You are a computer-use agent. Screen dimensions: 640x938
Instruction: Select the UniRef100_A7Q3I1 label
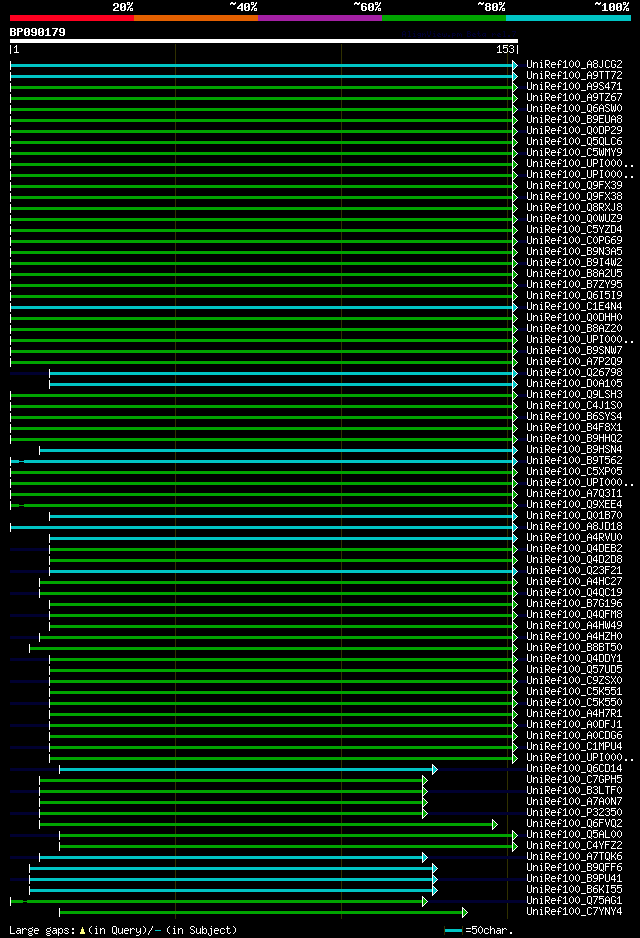pos(574,494)
